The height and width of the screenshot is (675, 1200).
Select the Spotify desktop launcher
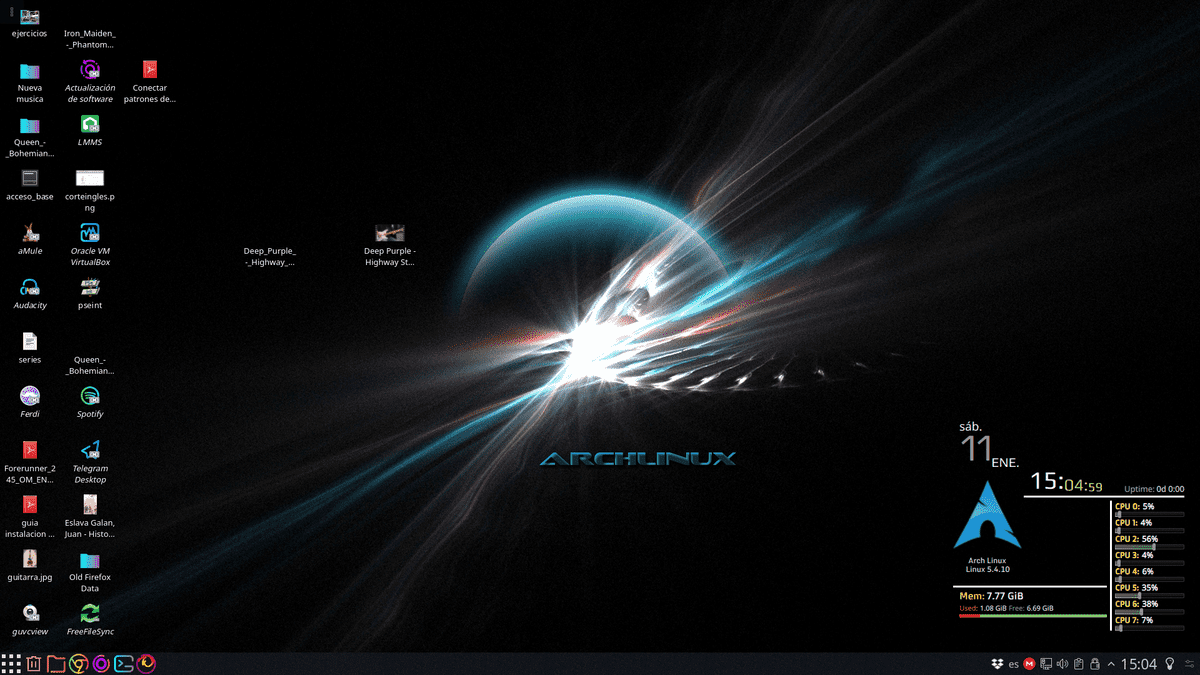pyautogui.click(x=90, y=402)
